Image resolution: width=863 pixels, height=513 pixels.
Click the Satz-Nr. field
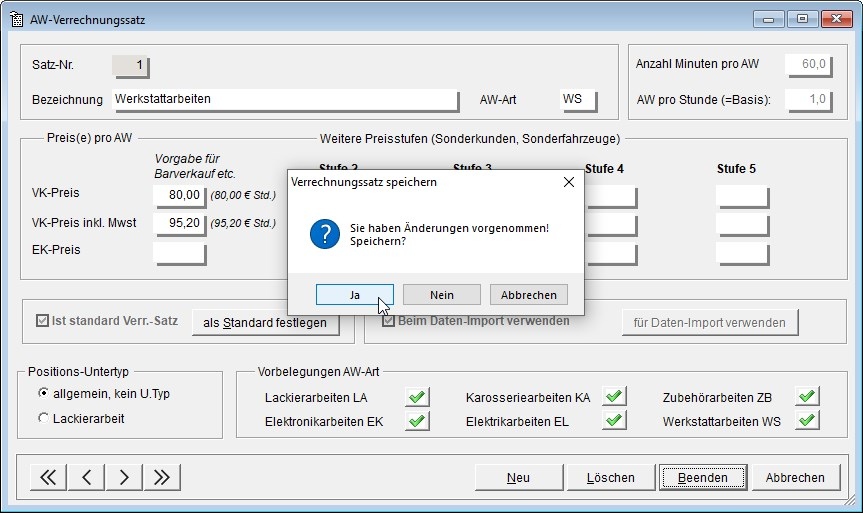(130, 66)
